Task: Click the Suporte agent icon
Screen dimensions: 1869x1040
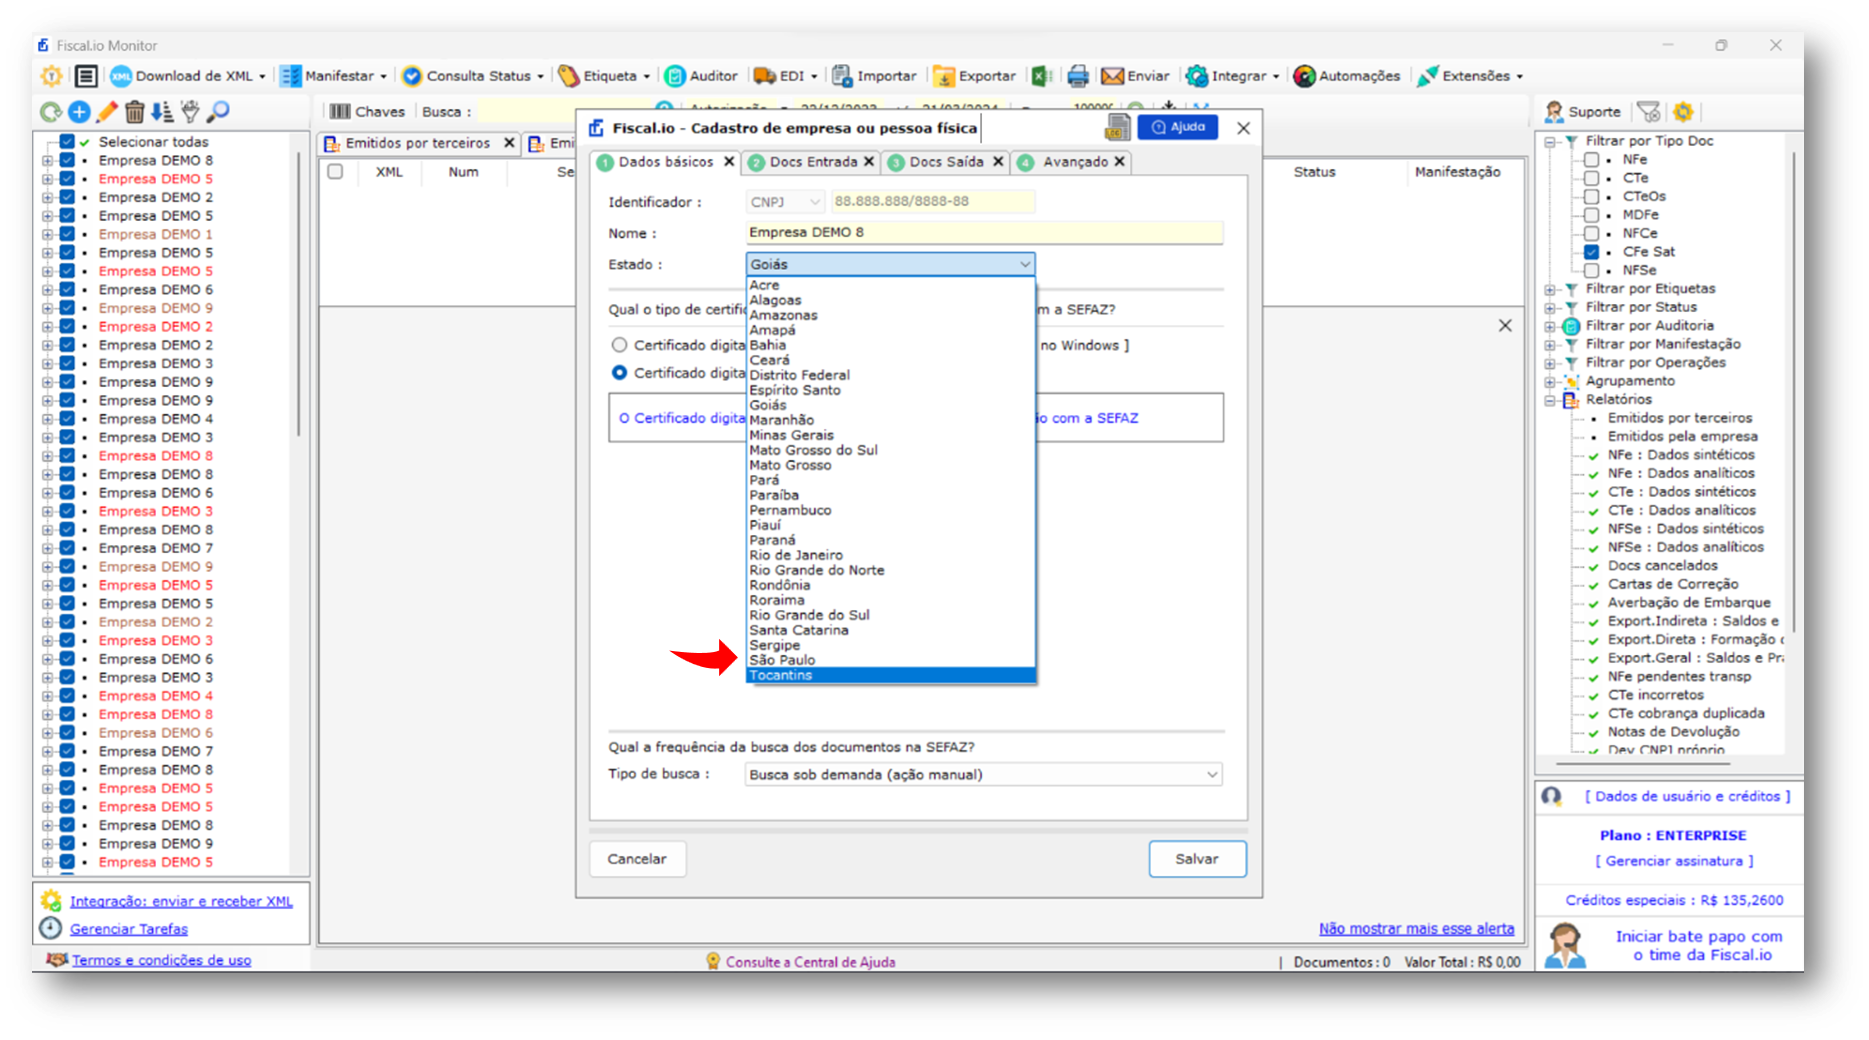Action: [x=1554, y=112]
